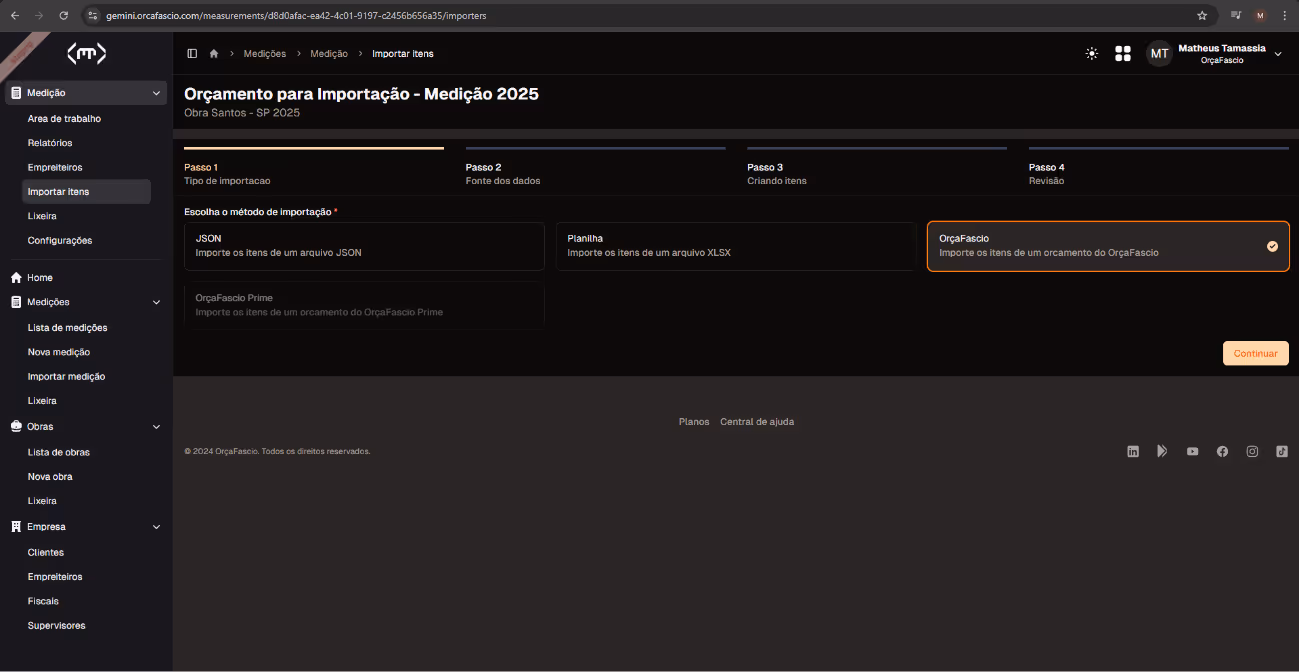Open the TikTok footer icon
The width and height of the screenshot is (1299, 672).
click(x=1281, y=451)
